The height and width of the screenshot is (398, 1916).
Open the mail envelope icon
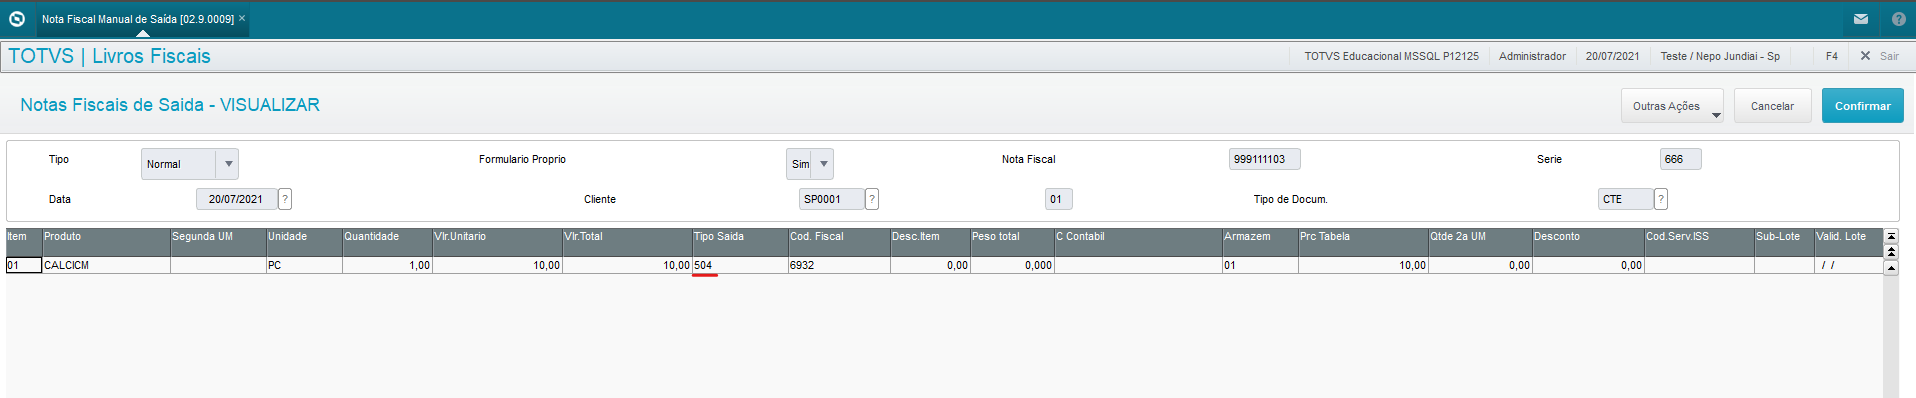pos(1861,18)
